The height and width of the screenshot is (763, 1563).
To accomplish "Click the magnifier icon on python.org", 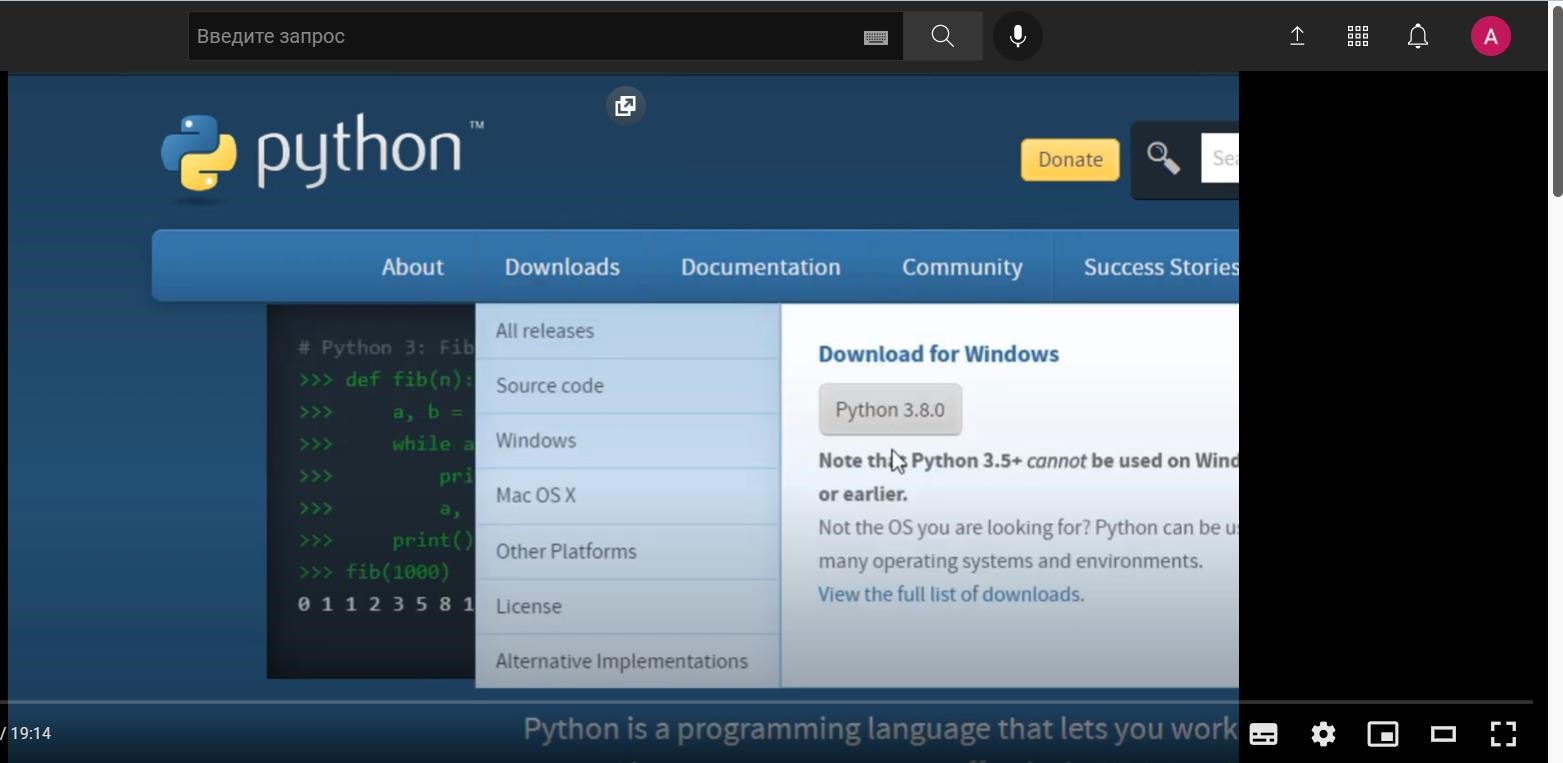I will click(1163, 158).
